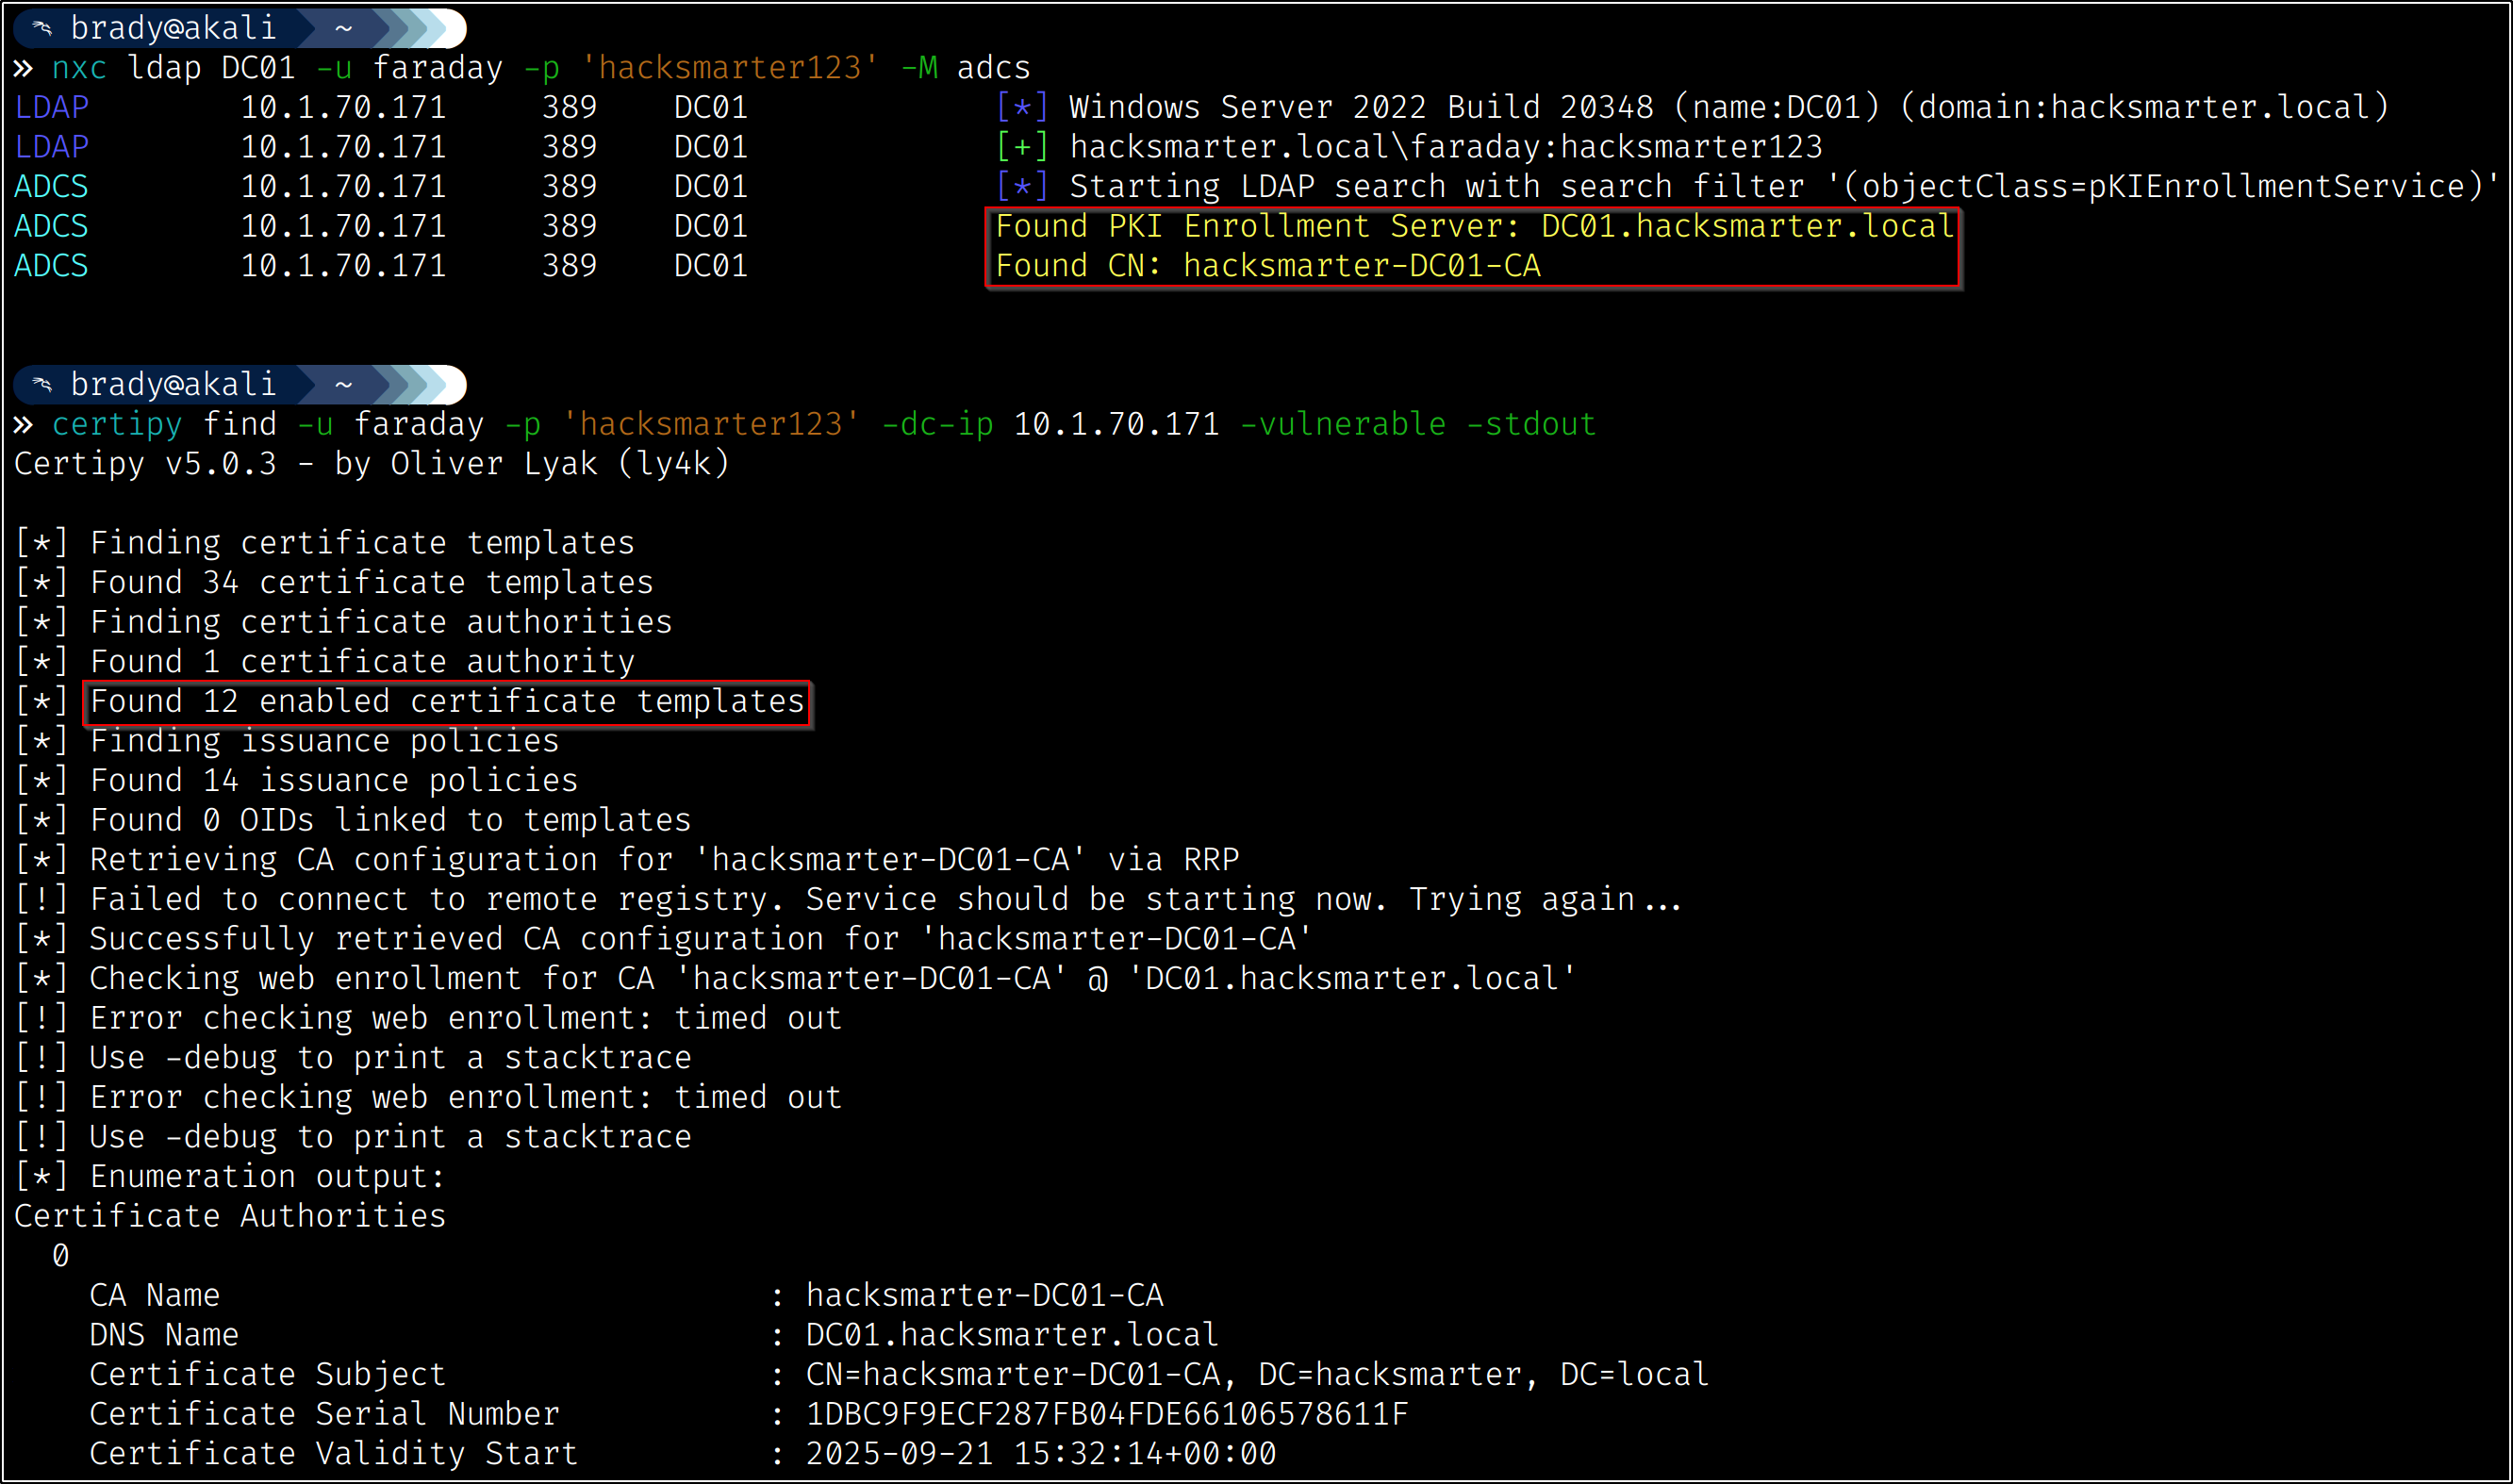The height and width of the screenshot is (1484, 2513).
Task: Click the -M flag in the nxc command
Action: pyautogui.click(x=919, y=68)
